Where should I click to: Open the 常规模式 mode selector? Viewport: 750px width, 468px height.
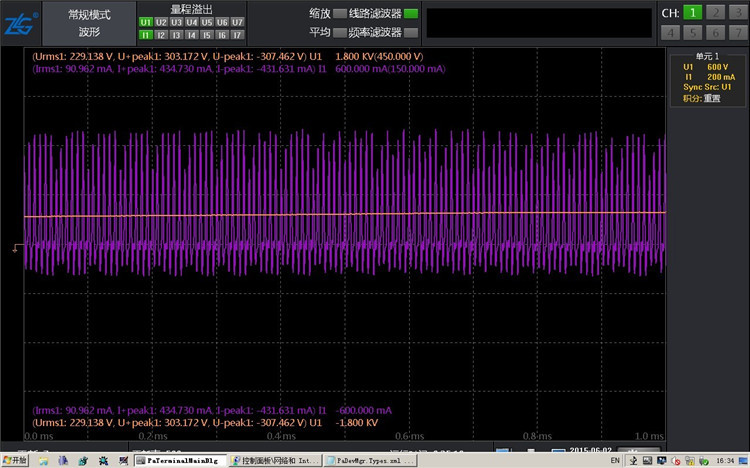click(x=90, y=15)
